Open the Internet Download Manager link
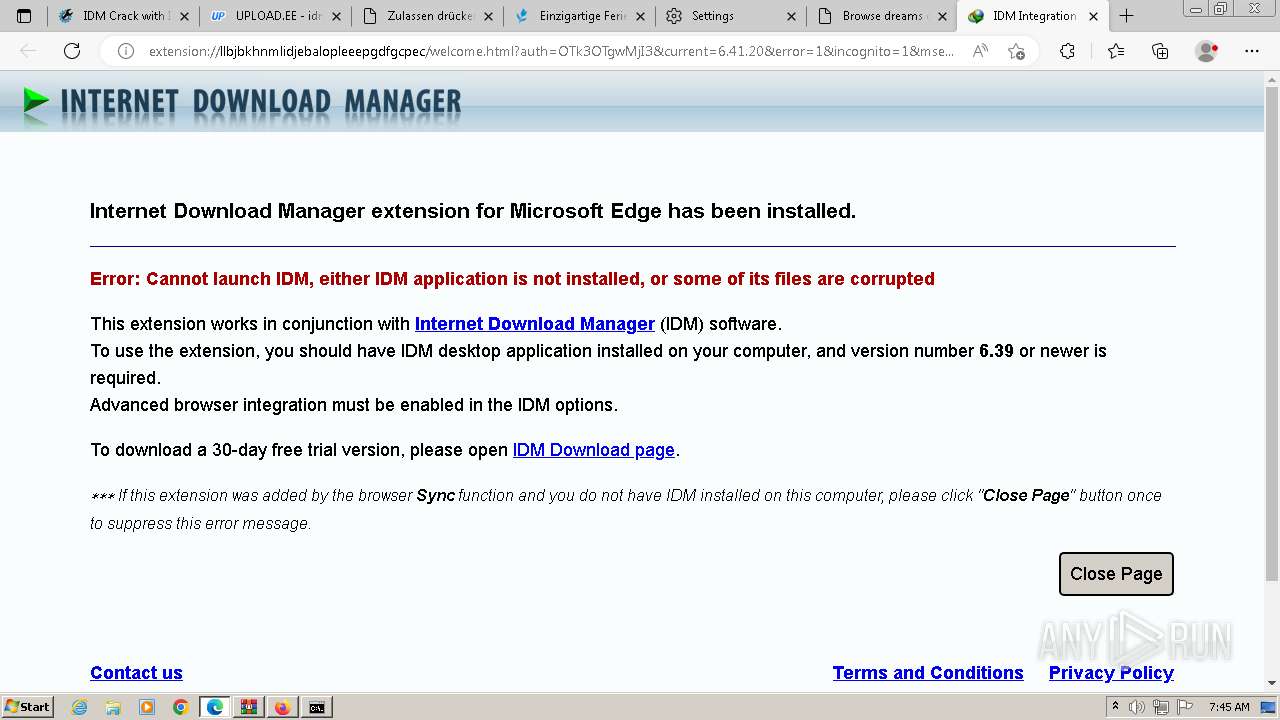The image size is (1280, 720). [x=535, y=324]
